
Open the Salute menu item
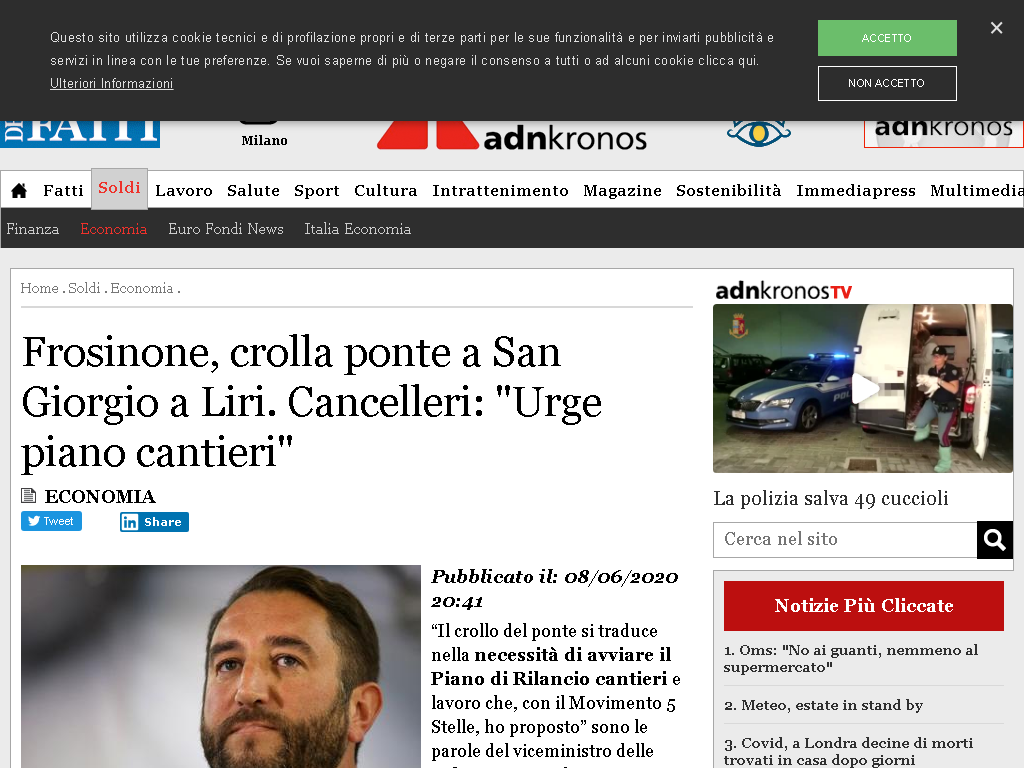click(x=253, y=190)
